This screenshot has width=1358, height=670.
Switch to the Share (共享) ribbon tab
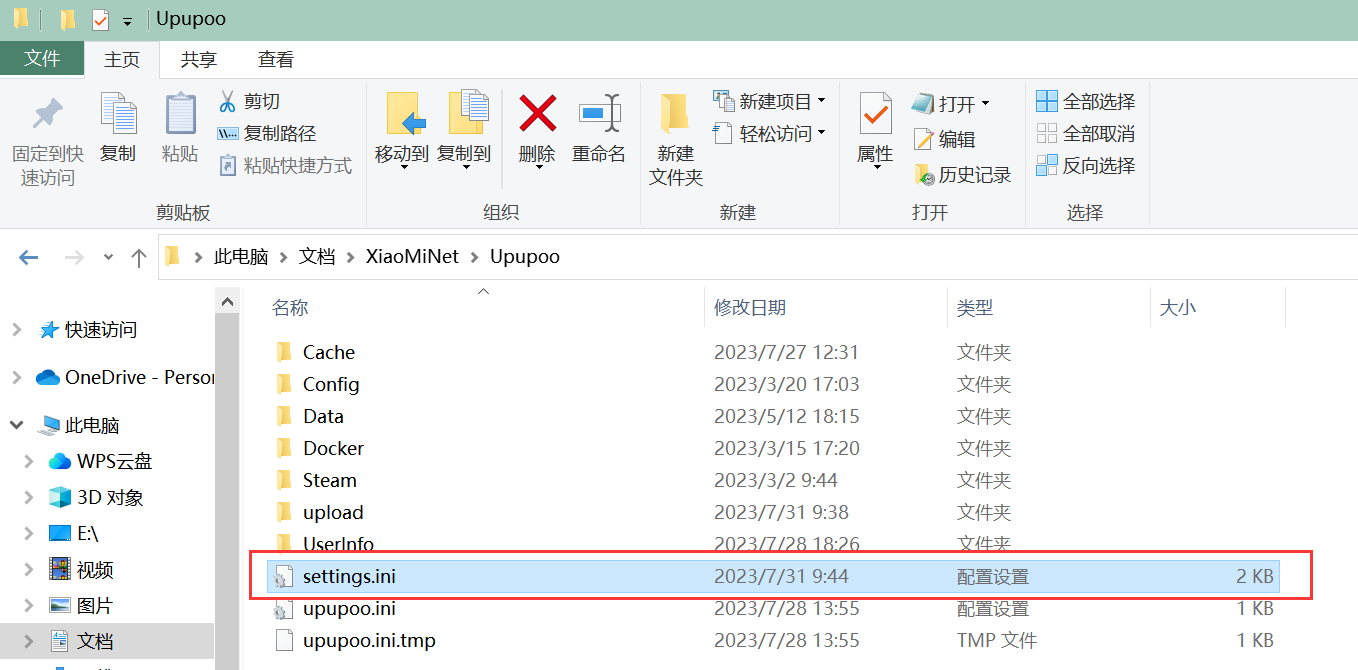[198, 60]
